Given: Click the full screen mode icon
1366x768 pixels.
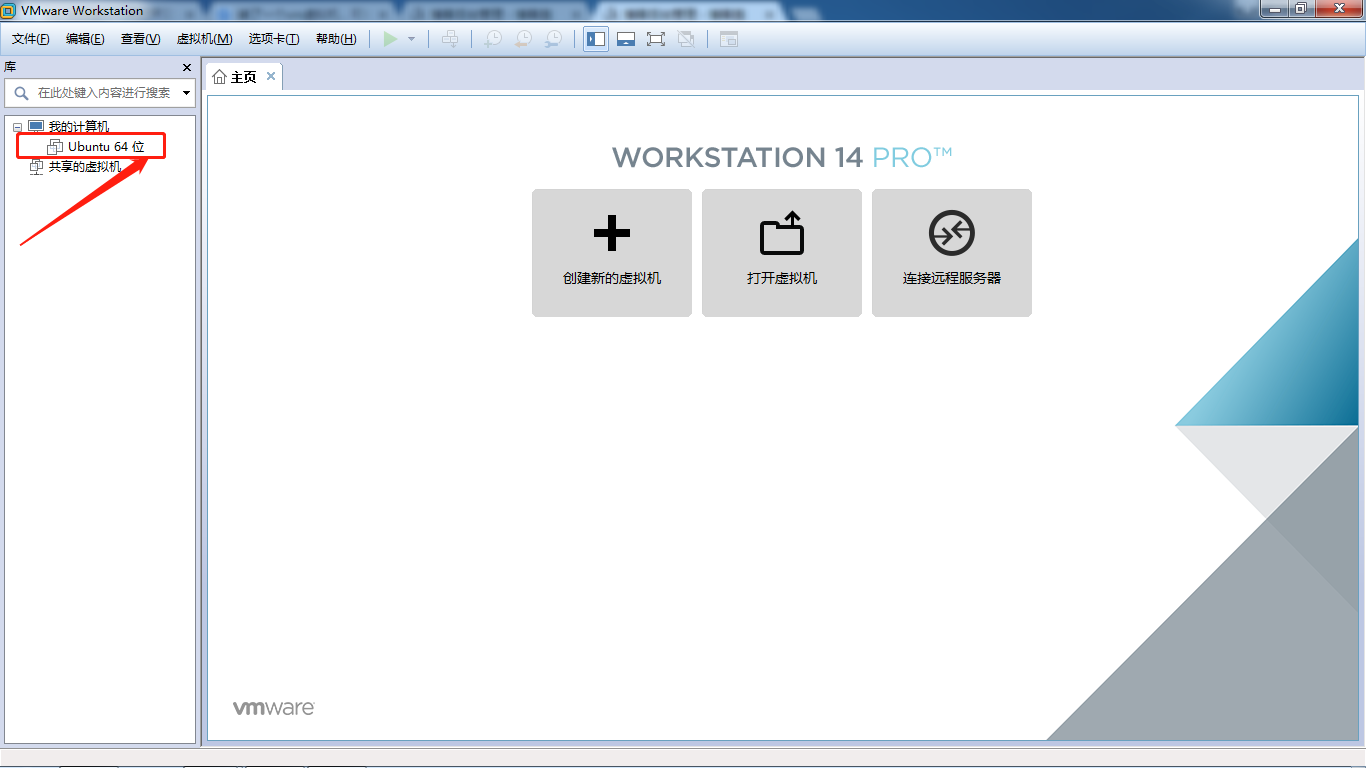Looking at the screenshot, I should 656,39.
